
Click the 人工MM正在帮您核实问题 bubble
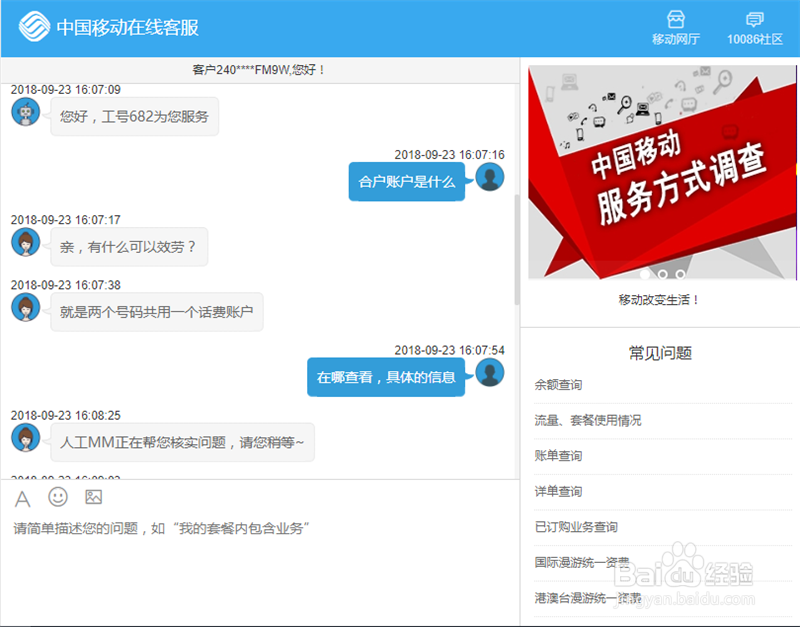pyautogui.click(x=182, y=442)
